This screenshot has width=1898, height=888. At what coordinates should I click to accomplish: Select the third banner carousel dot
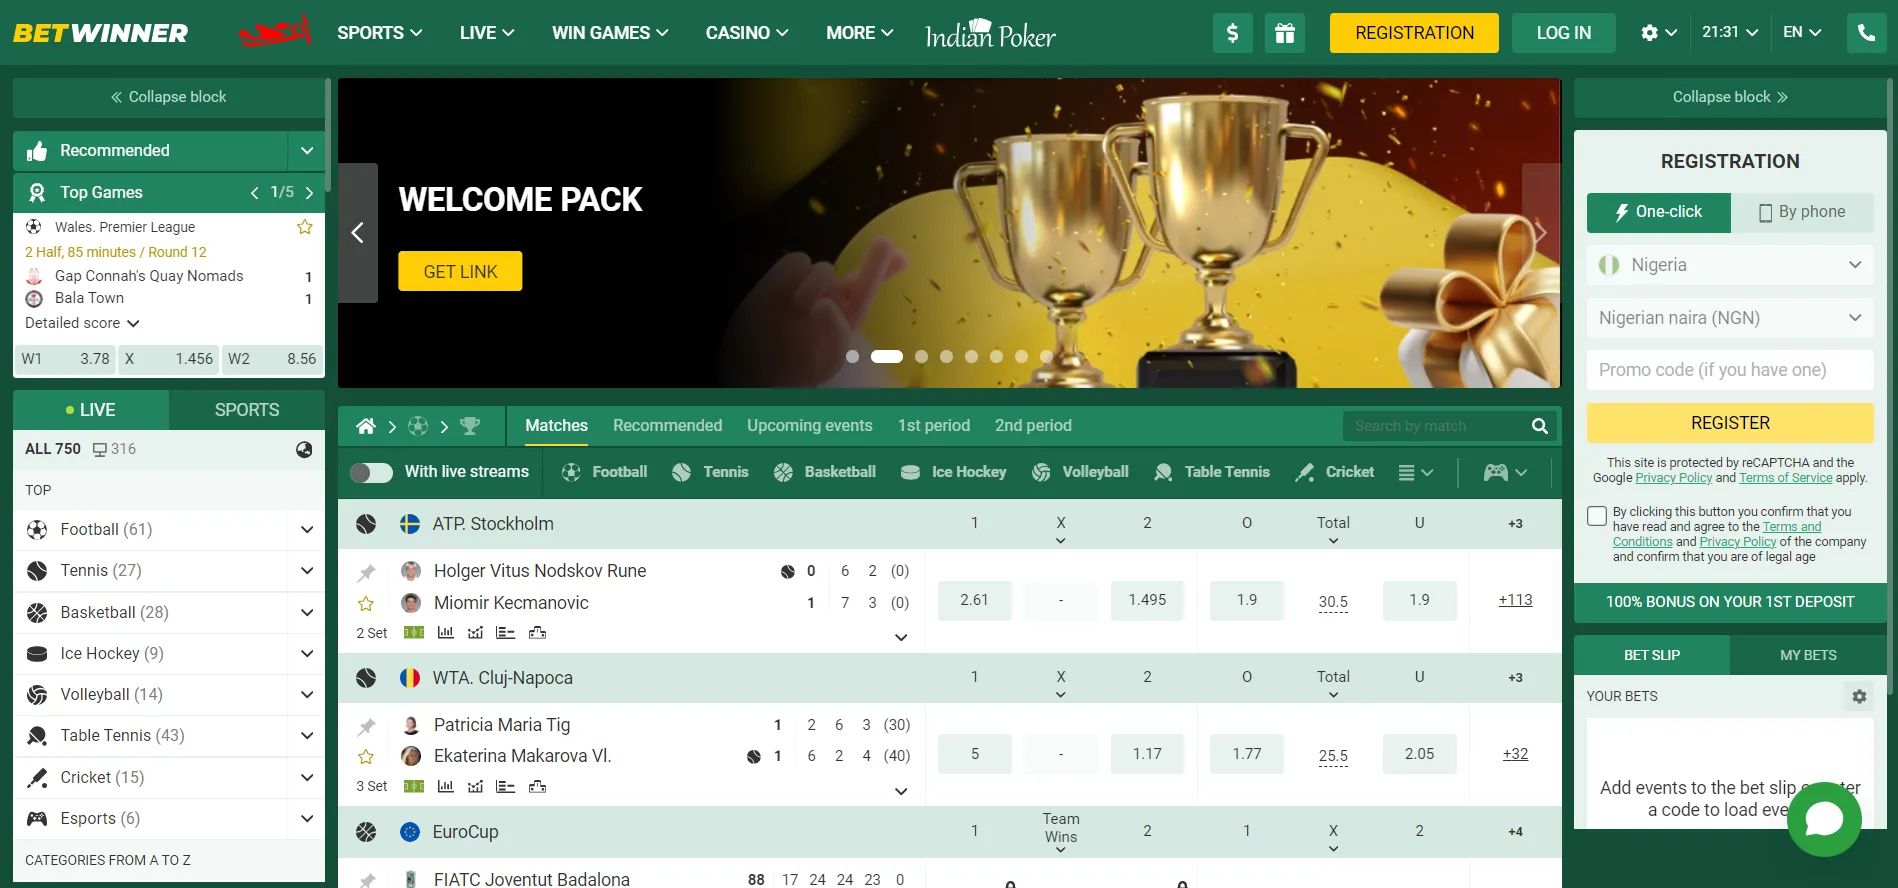[921, 356]
